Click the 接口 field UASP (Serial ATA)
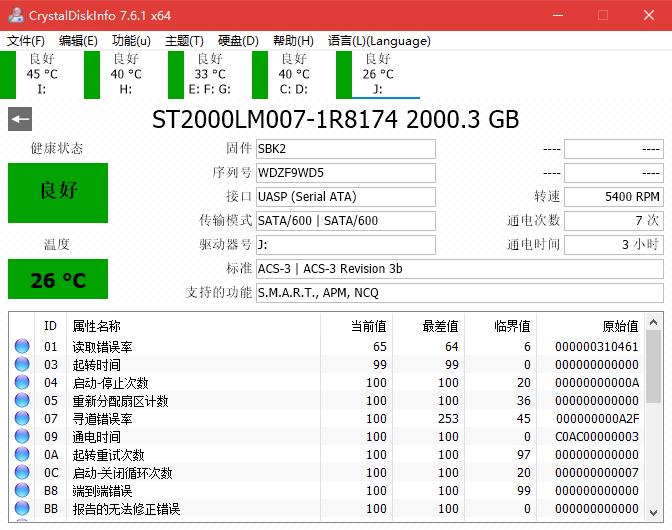Screen dimensions: 672x530 [x=346, y=197]
